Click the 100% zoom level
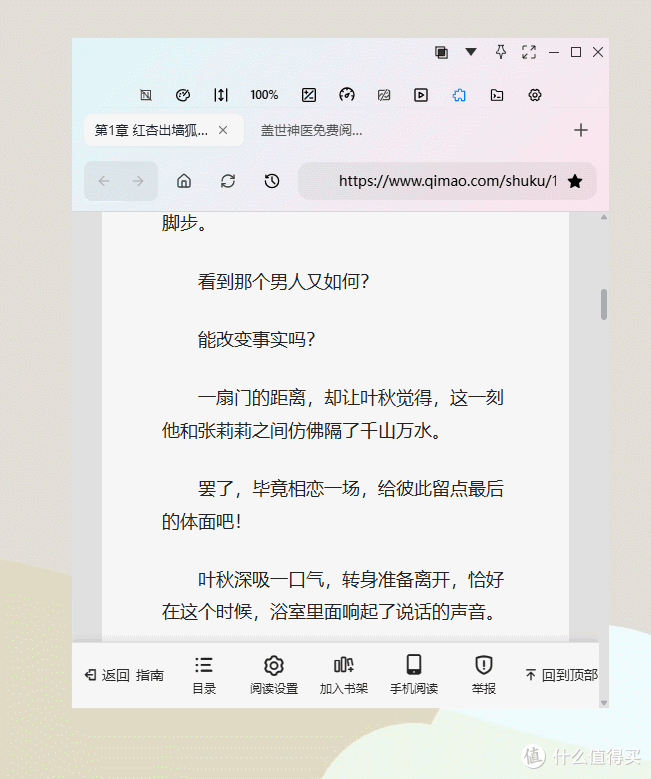The image size is (651, 779). tap(264, 95)
